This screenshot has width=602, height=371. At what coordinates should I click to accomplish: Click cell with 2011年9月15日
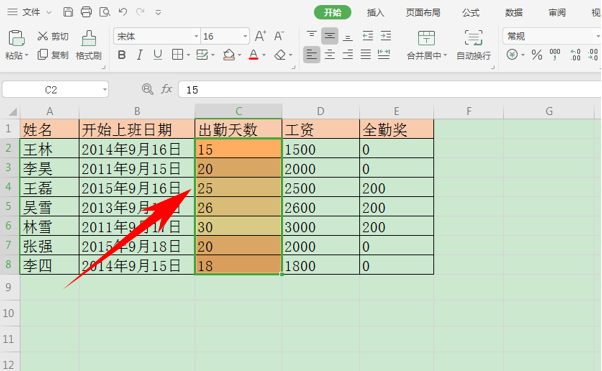coord(137,169)
